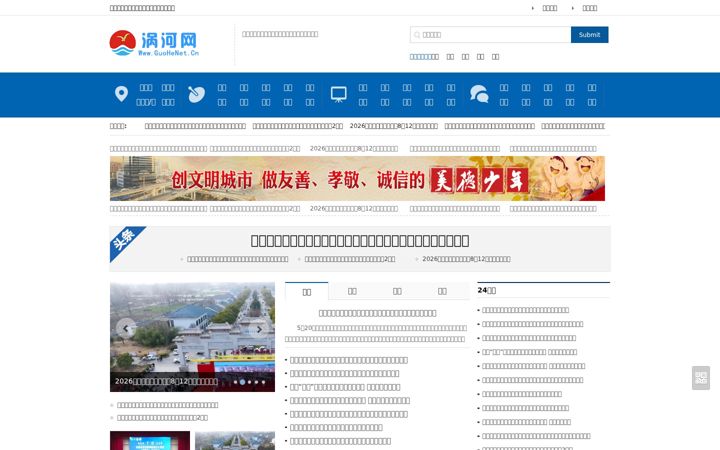Show the previous slide with the carousel left arrow
The height and width of the screenshot is (450, 720).
click(126, 329)
